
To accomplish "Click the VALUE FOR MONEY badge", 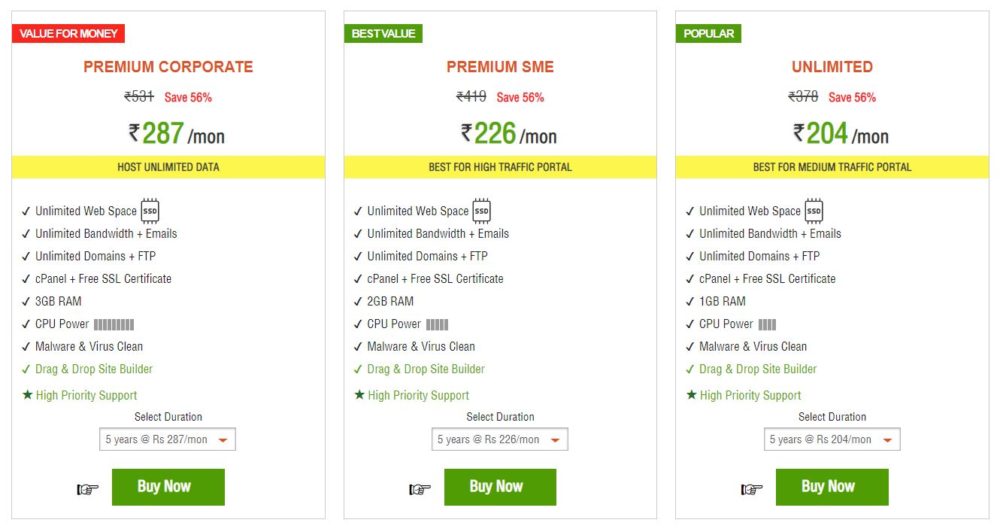I will 68,34.
